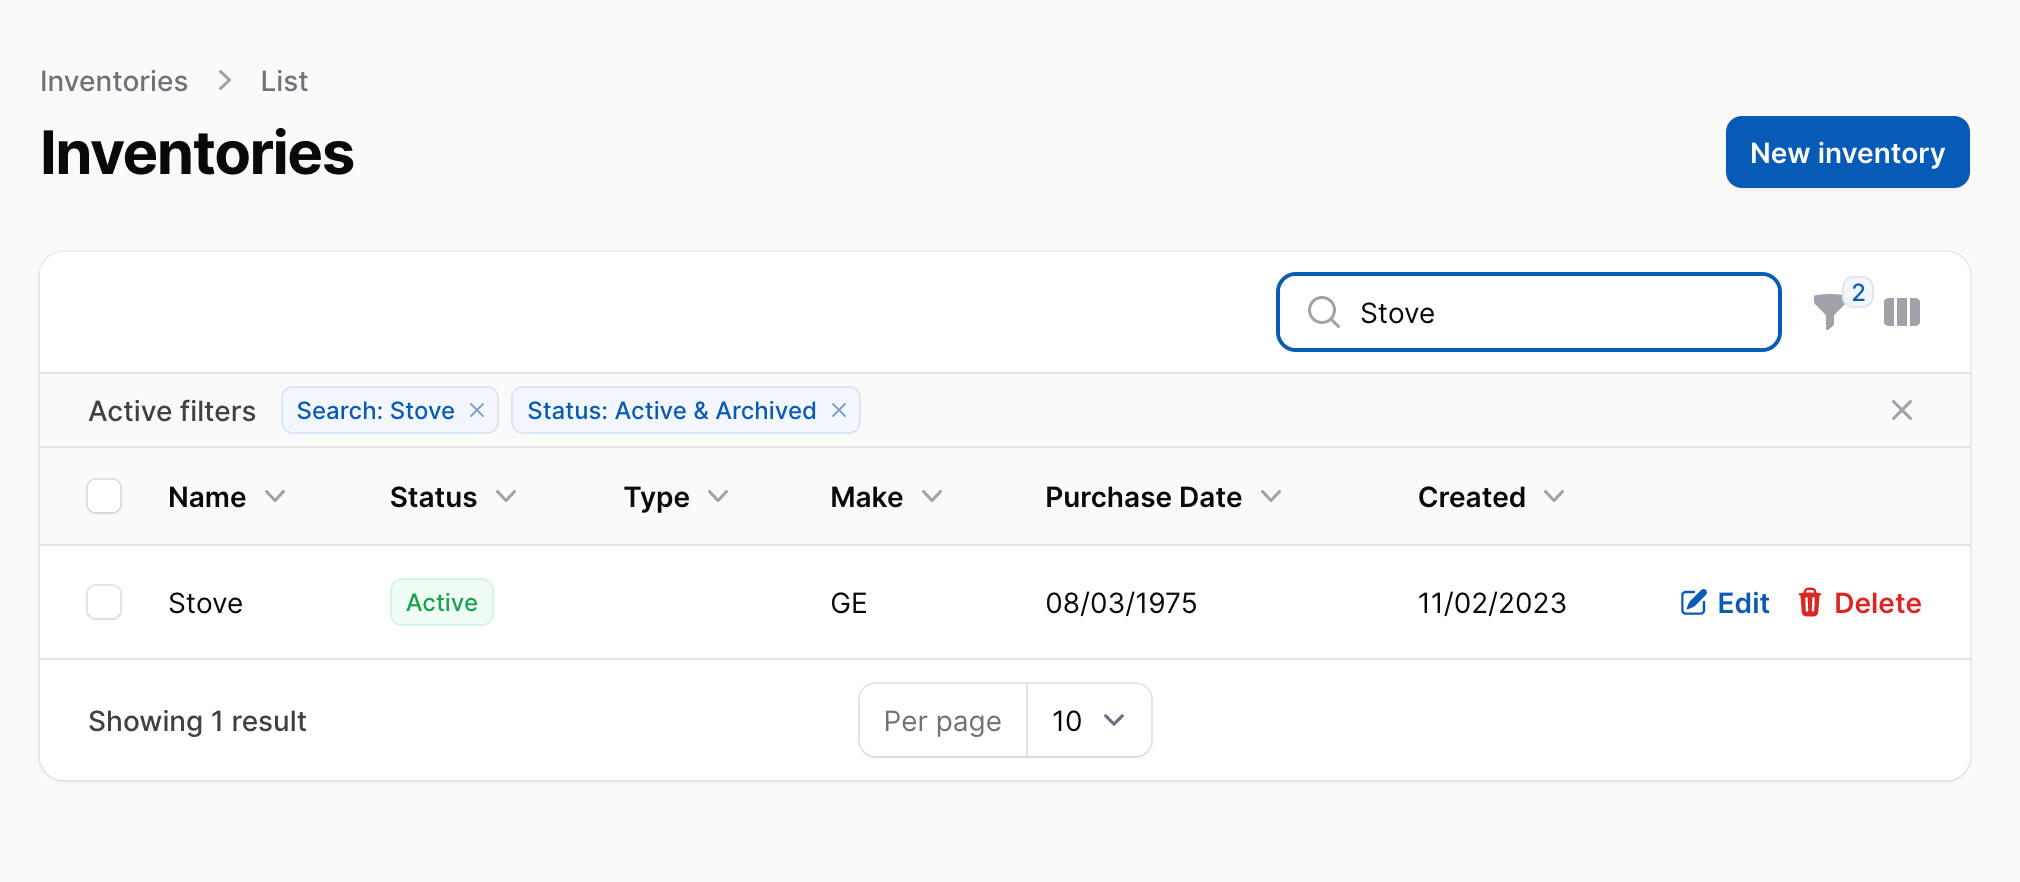This screenshot has height=882, width=2020.
Task: Remove the Search: Stove filter tag
Action: [477, 410]
